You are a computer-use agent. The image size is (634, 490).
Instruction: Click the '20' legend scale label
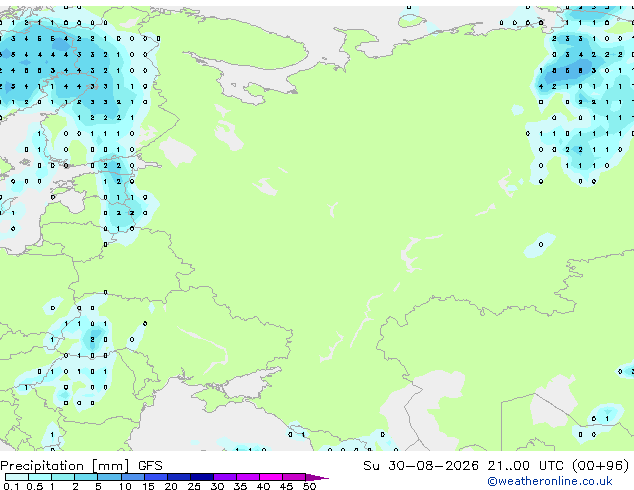[171, 486]
